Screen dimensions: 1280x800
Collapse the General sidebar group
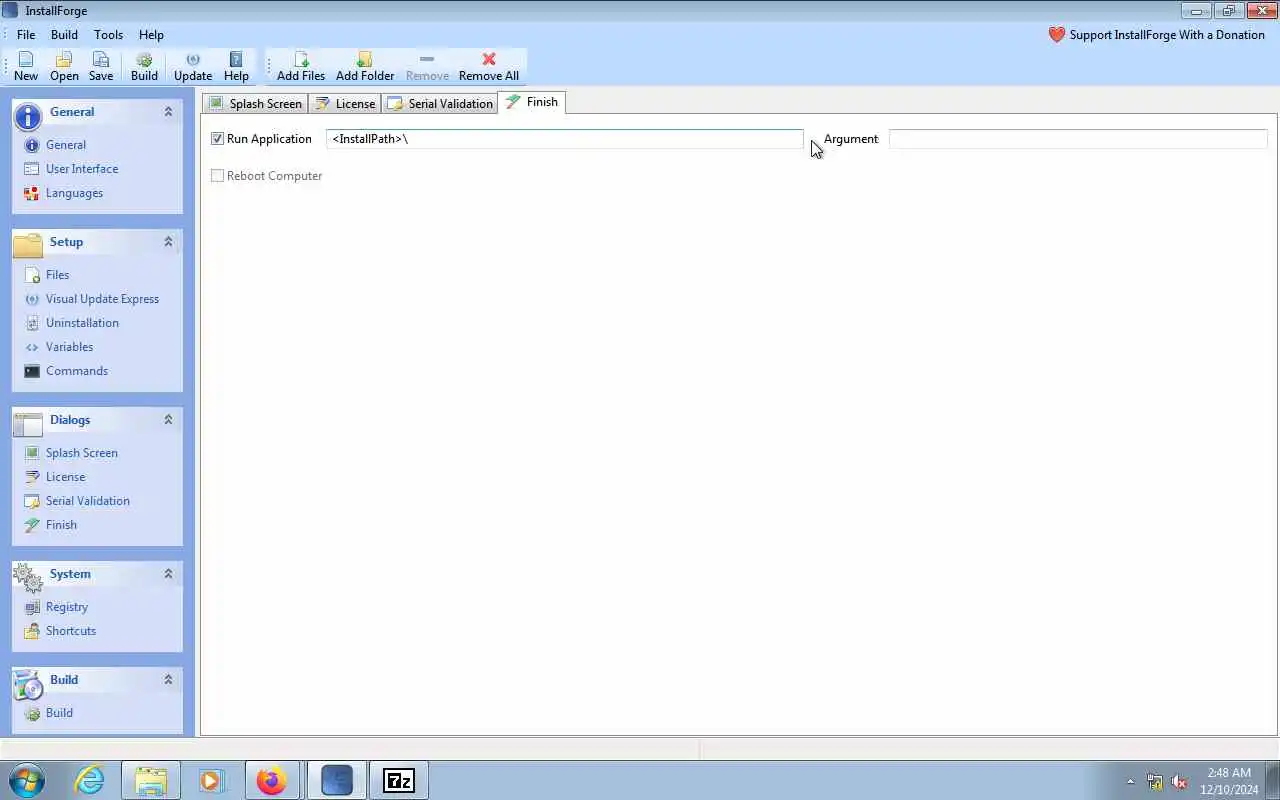click(x=168, y=112)
